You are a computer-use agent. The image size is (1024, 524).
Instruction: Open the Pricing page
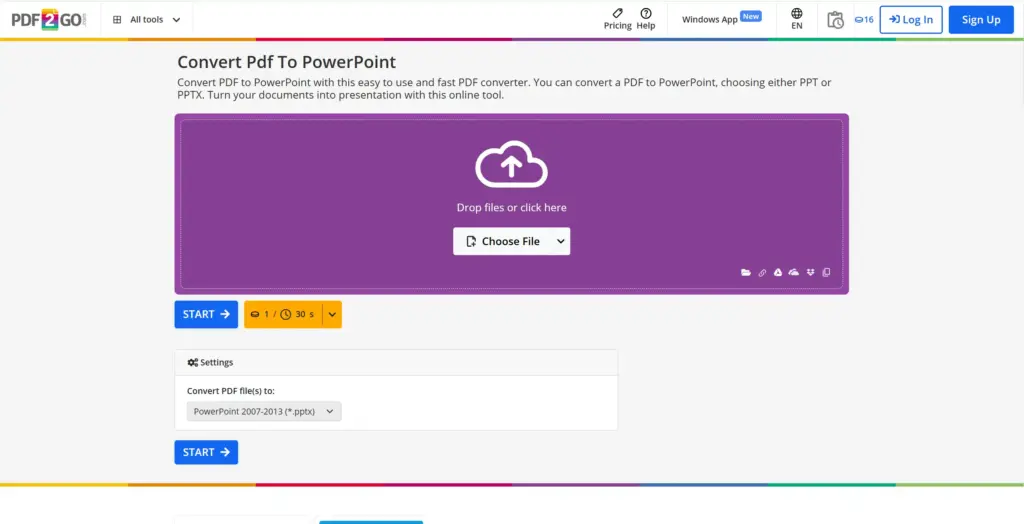point(617,19)
